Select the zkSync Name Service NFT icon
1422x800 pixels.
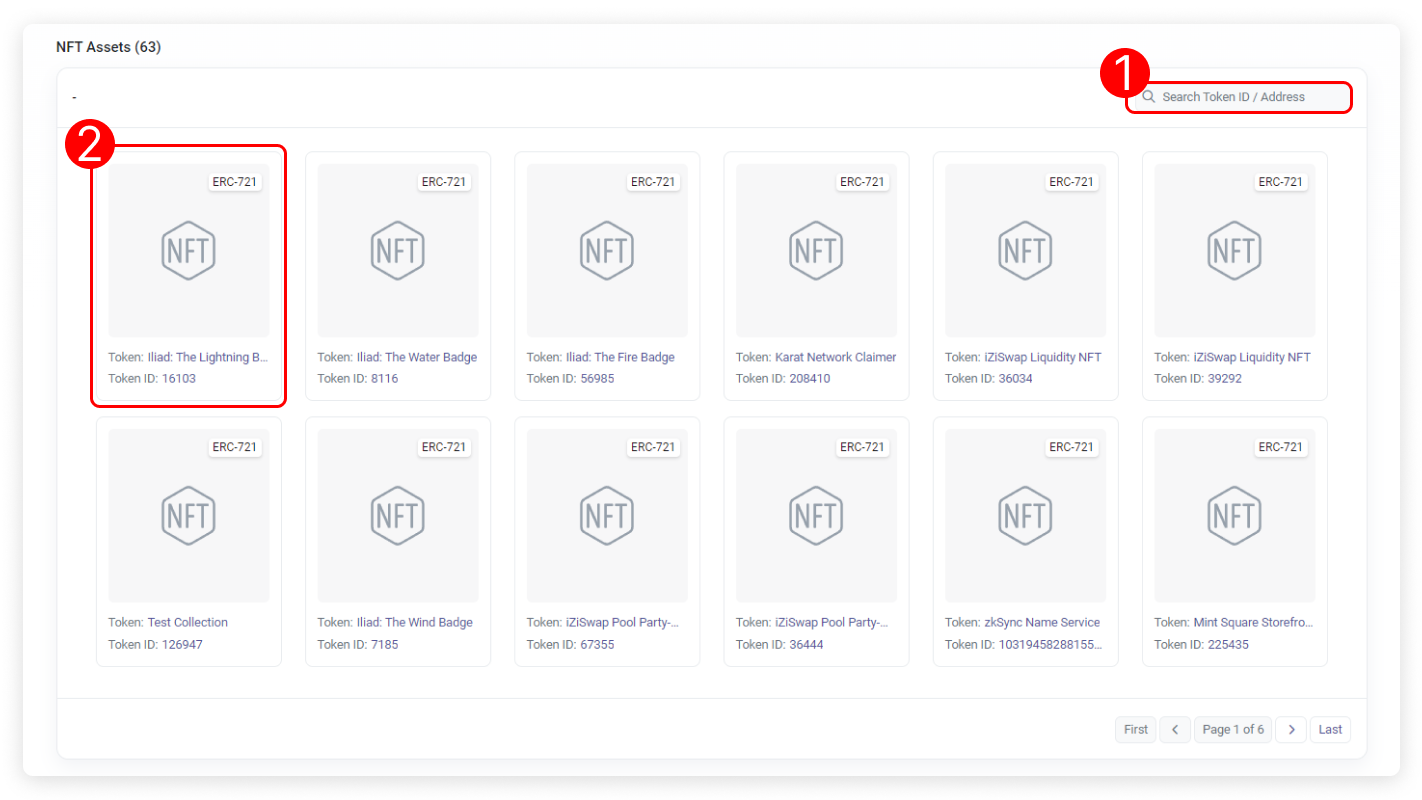point(1025,515)
